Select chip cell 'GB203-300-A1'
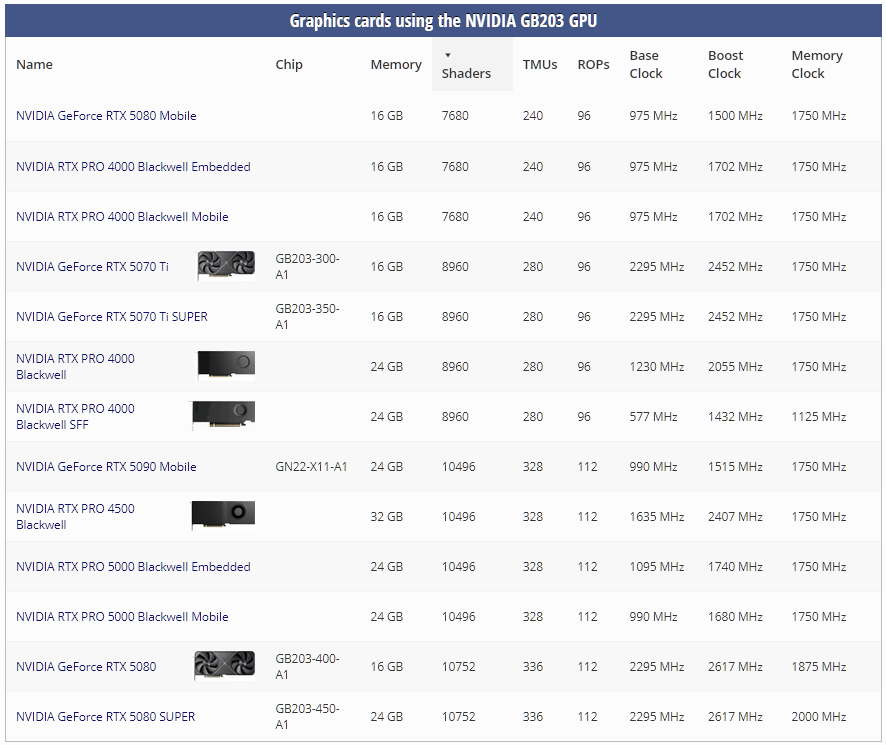The height and width of the screenshot is (745, 886). point(307,266)
